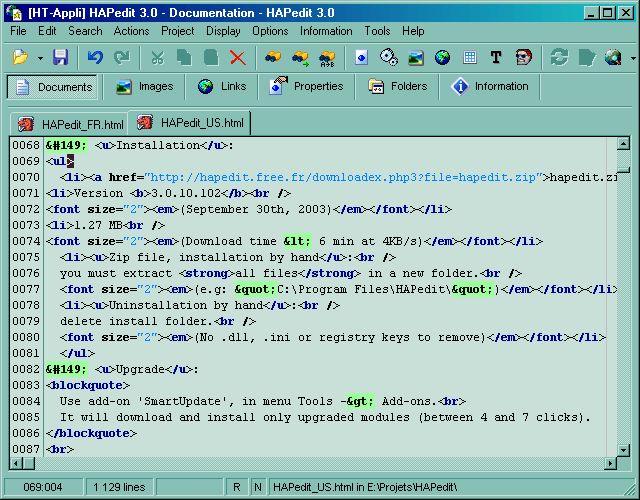Click the '(September 30th, 2003)' text

pos(256,209)
